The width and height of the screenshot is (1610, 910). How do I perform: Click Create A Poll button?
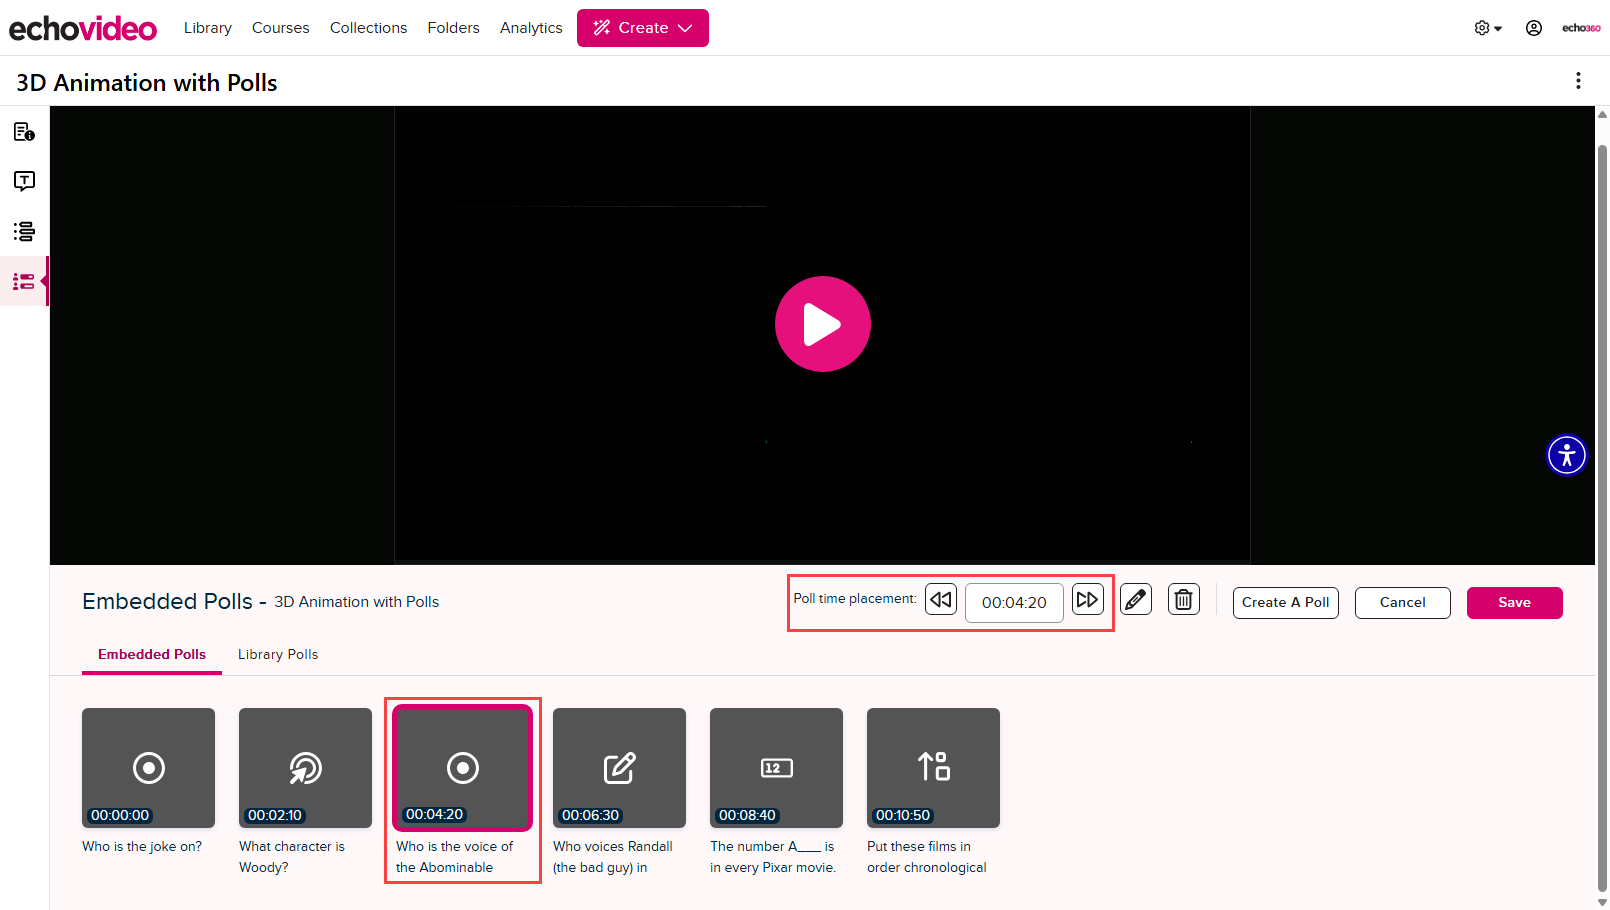tap(1286, 603)
